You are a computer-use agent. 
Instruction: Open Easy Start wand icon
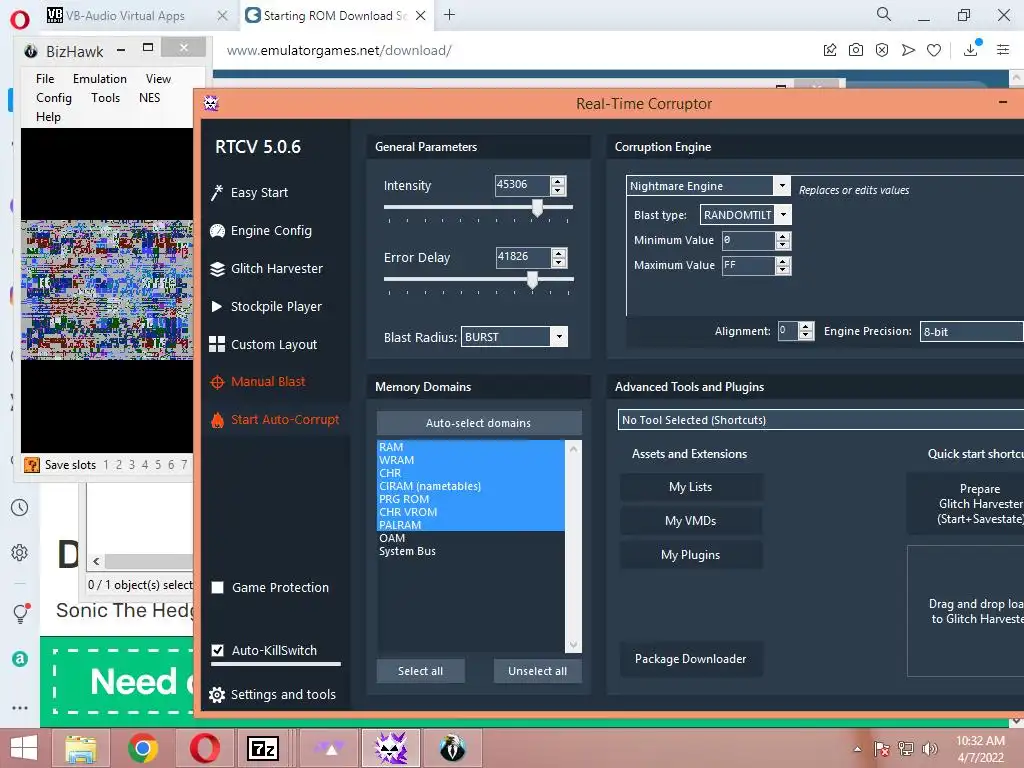point(217,192)
